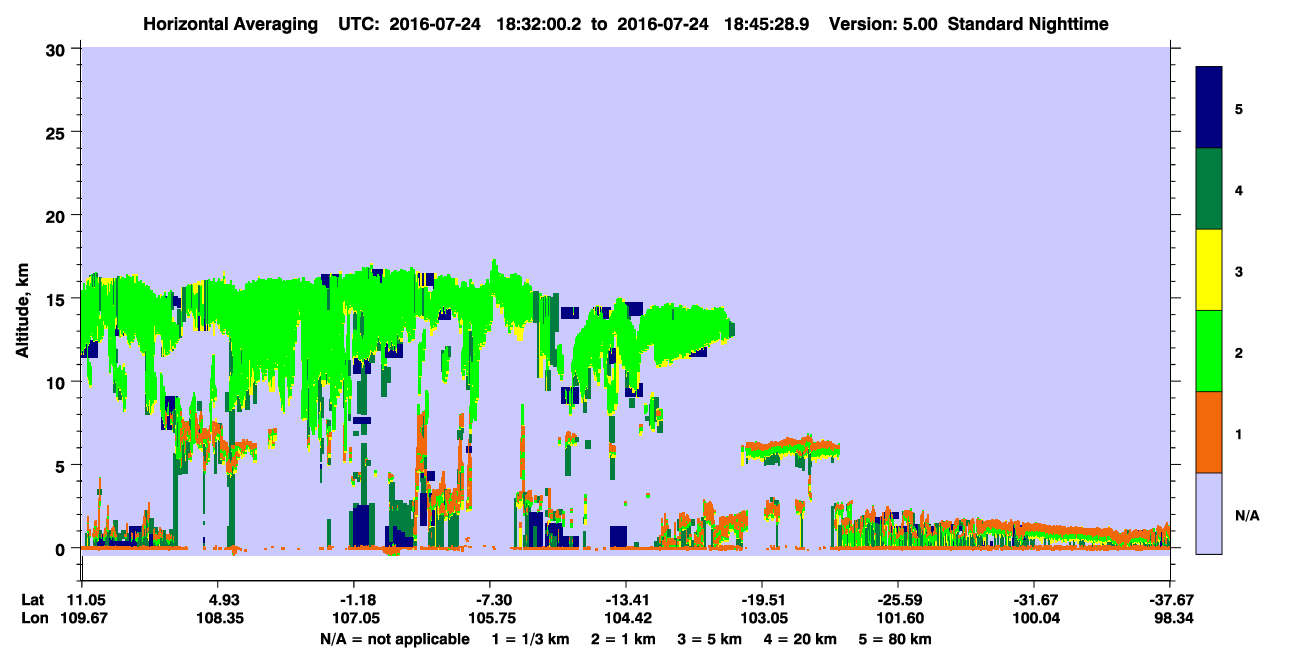The width and height of the screenshot is (1300, 667).
Task: Click legend entry '1 = 1/3 km'
Action: click(533, 639)
